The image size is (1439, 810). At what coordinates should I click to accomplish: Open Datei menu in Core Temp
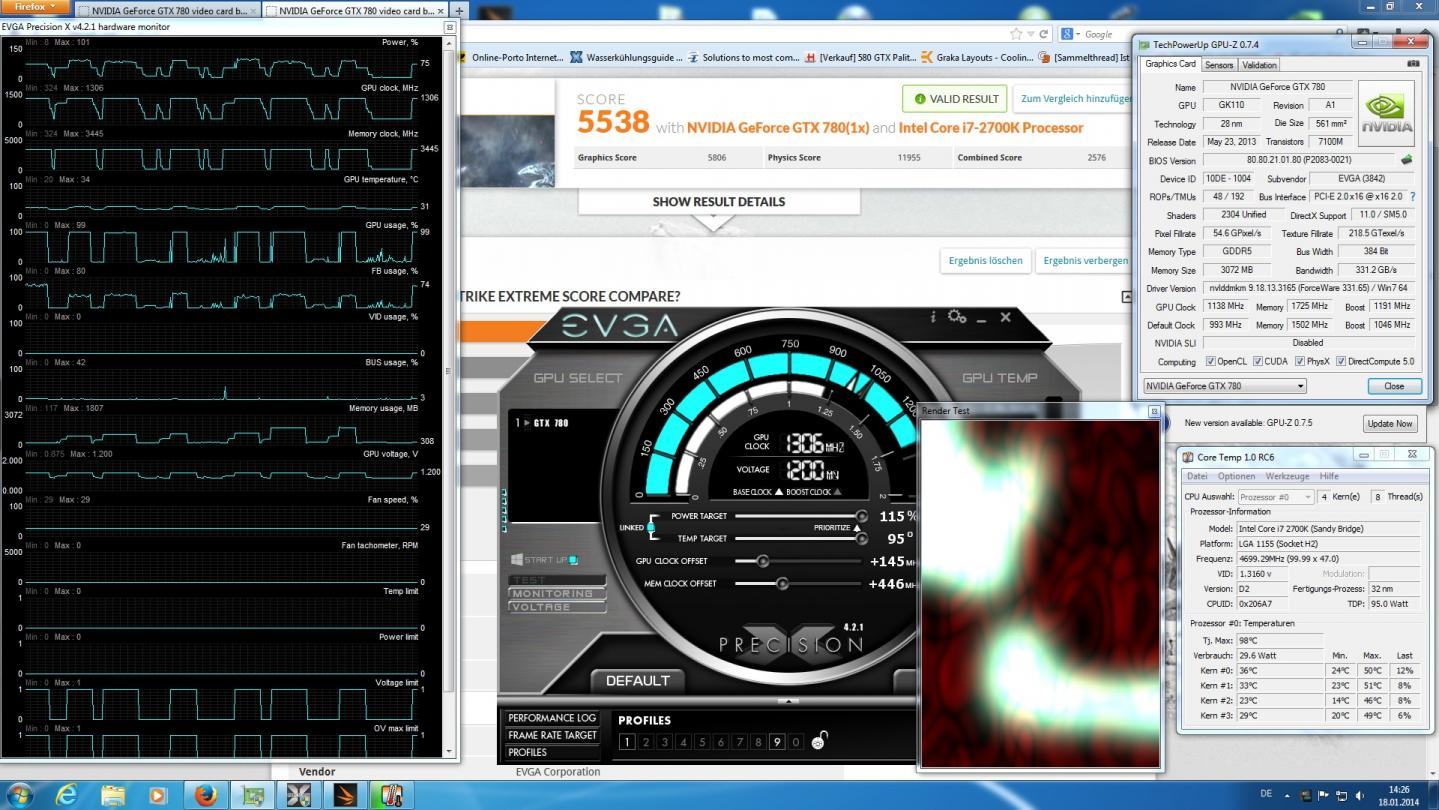pyautogui.click(x=1196, y=476)
